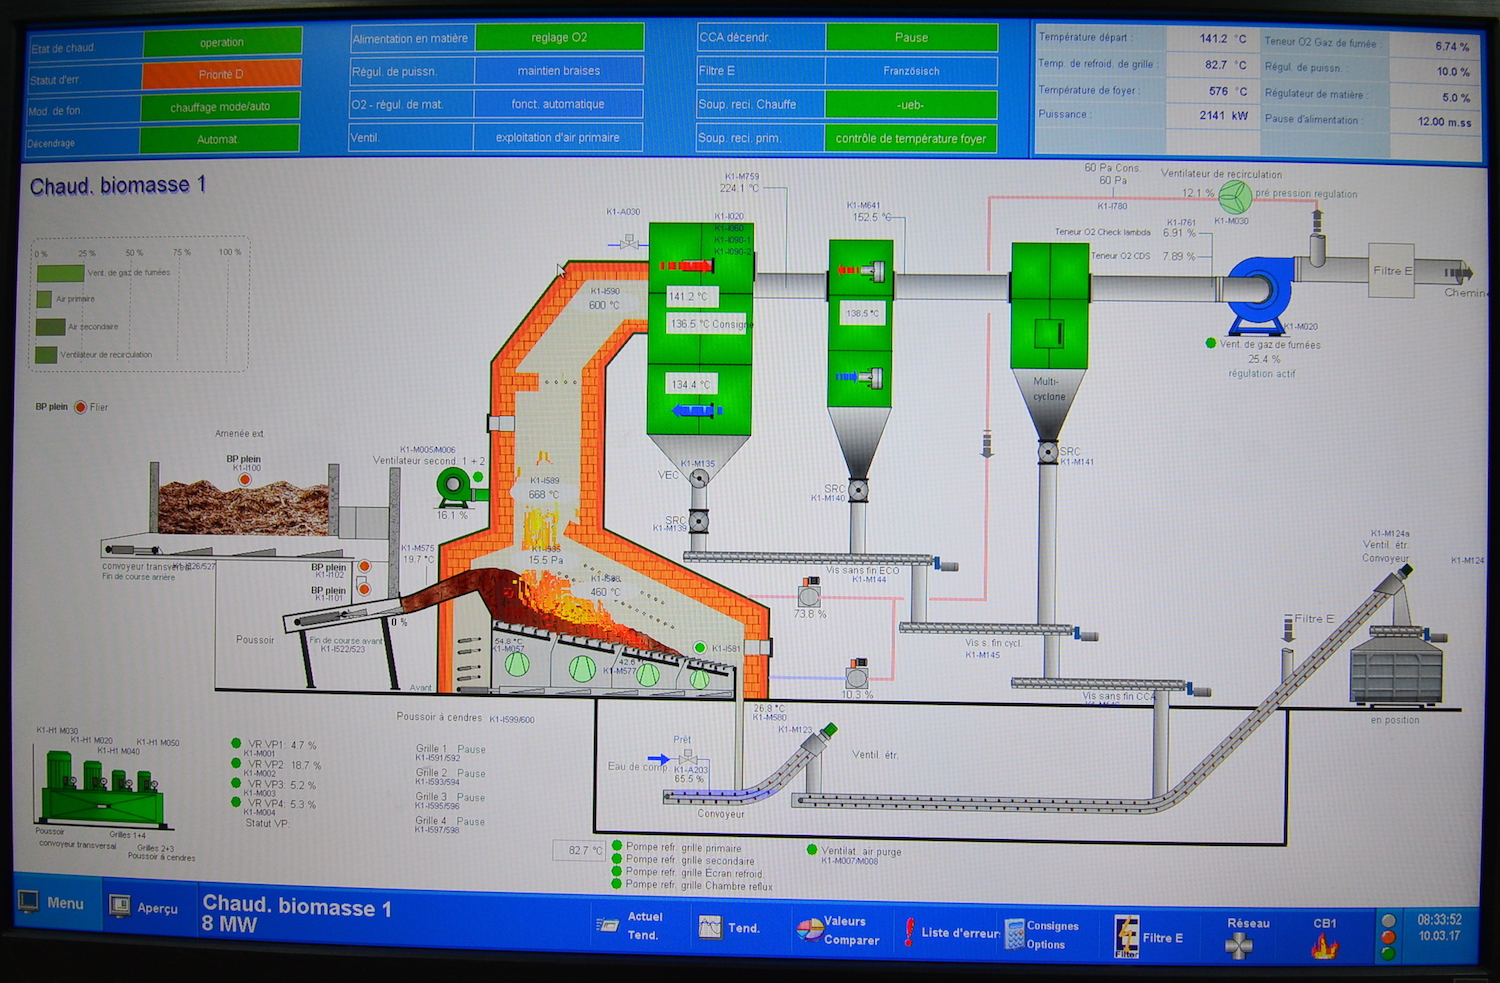The height and width of the screenshot is (983, 1500).
Task: Click the CCA décendr. Pause field
Action: click(911, 37)
